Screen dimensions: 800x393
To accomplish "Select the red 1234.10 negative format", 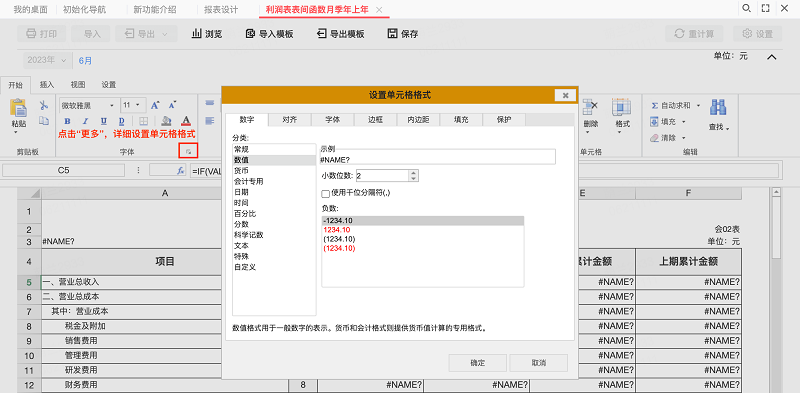I will [x=336, y=230].
